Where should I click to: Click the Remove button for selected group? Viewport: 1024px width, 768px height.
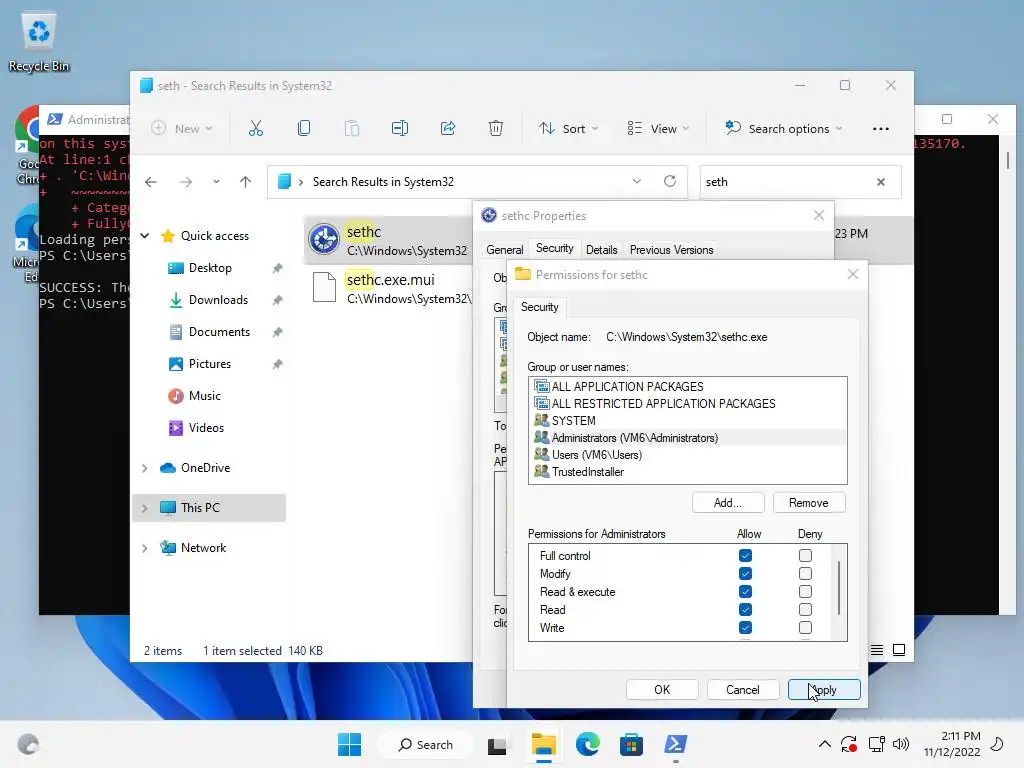808,503
